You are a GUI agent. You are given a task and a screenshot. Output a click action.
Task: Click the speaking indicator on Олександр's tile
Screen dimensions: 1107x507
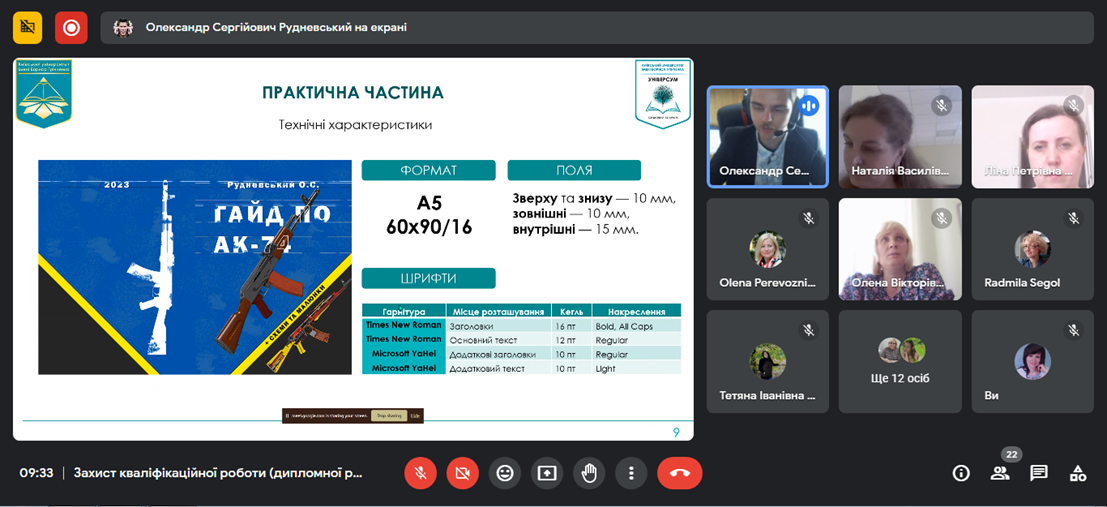tap(808, 106)
